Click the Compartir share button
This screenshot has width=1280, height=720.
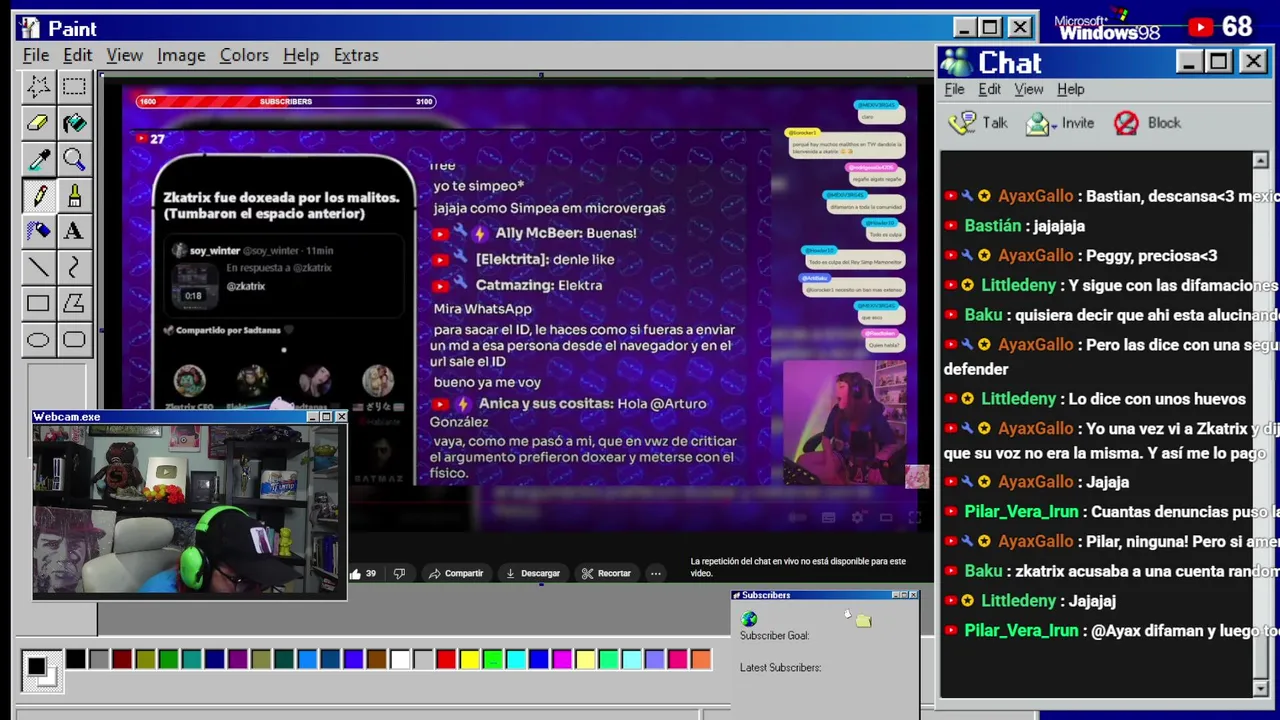point(456,573)
